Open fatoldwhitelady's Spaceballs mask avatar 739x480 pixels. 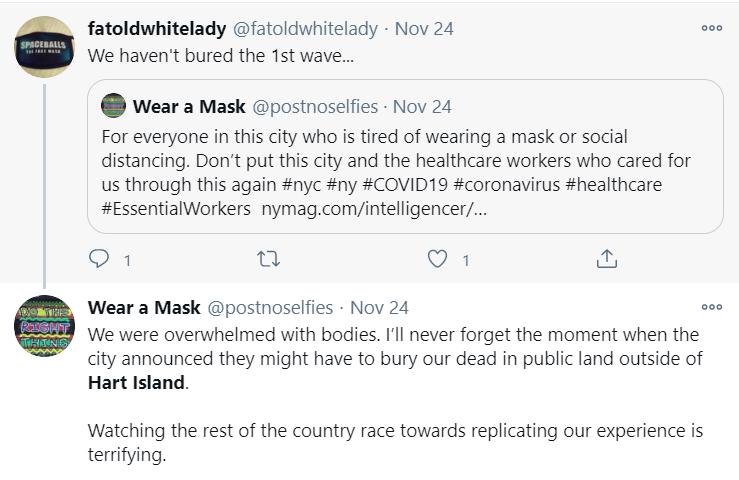44,46
